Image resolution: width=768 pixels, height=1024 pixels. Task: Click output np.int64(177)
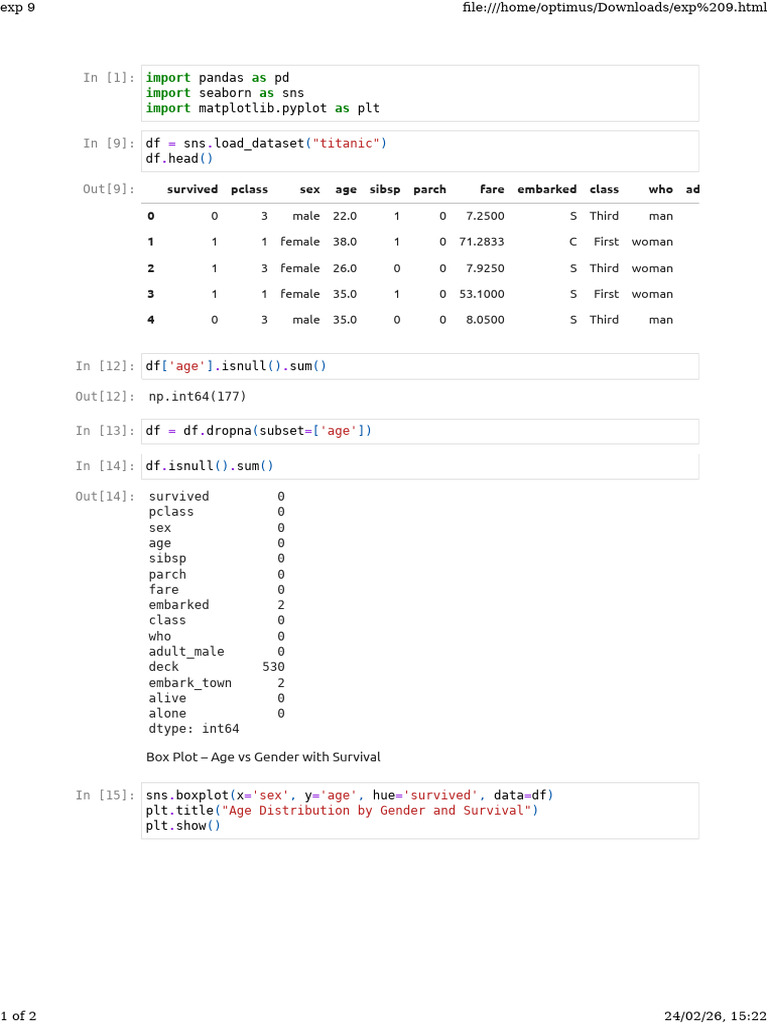pyautogui.click(x=197, y=396)
